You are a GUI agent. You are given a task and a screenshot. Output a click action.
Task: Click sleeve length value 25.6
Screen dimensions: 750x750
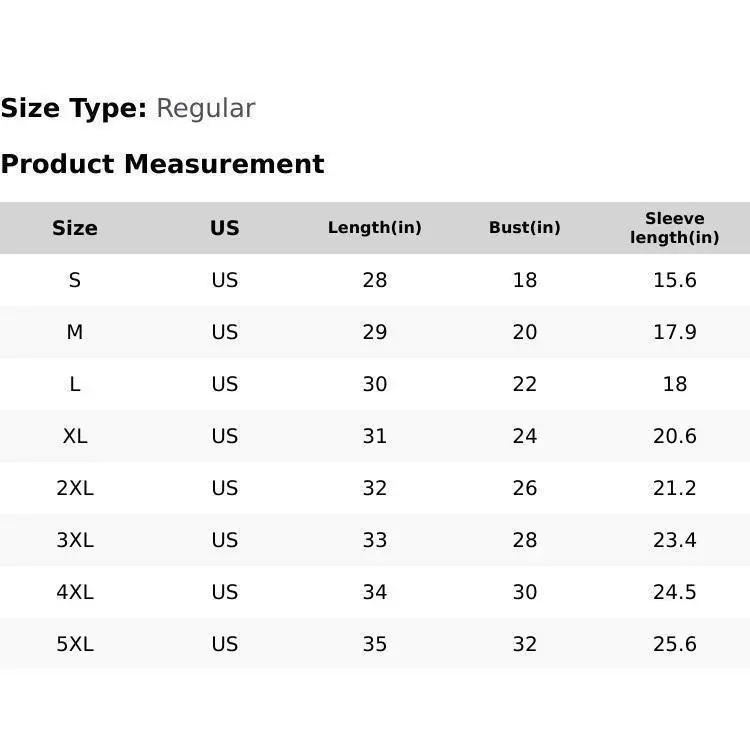tap(674, 644)
